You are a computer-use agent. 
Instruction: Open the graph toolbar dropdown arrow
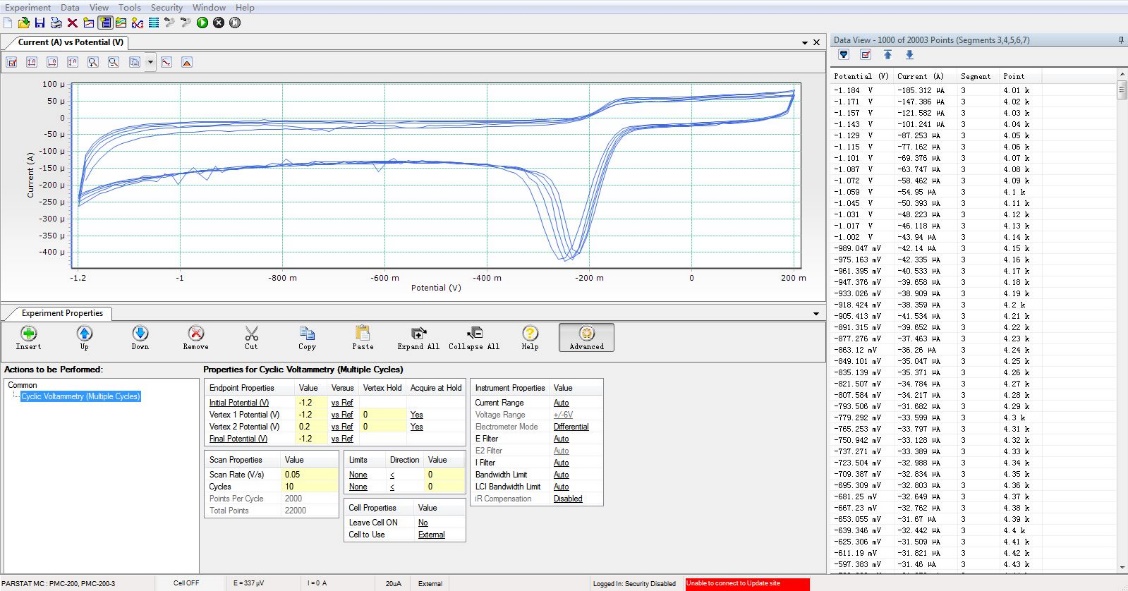150,62
